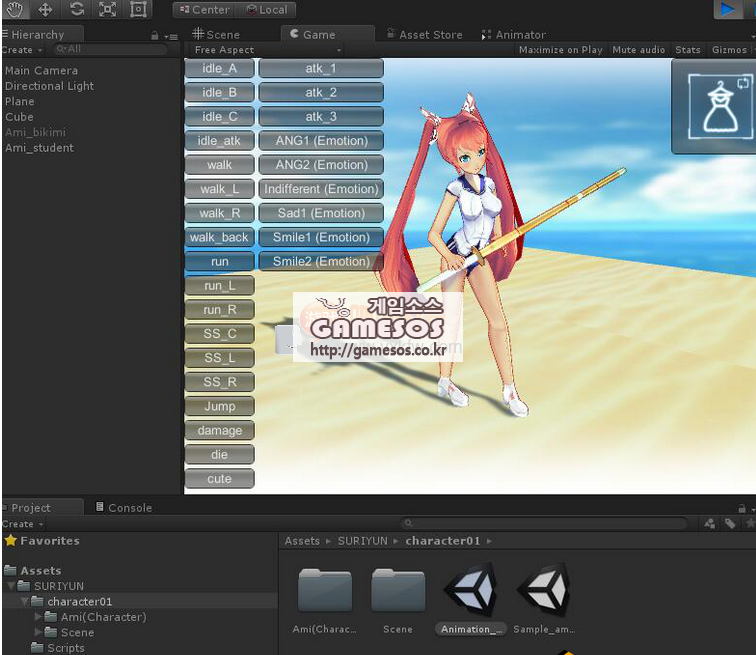Viewport: 756px width, 655px height.
Task: Play the cute animation
Action: point(219,479)
